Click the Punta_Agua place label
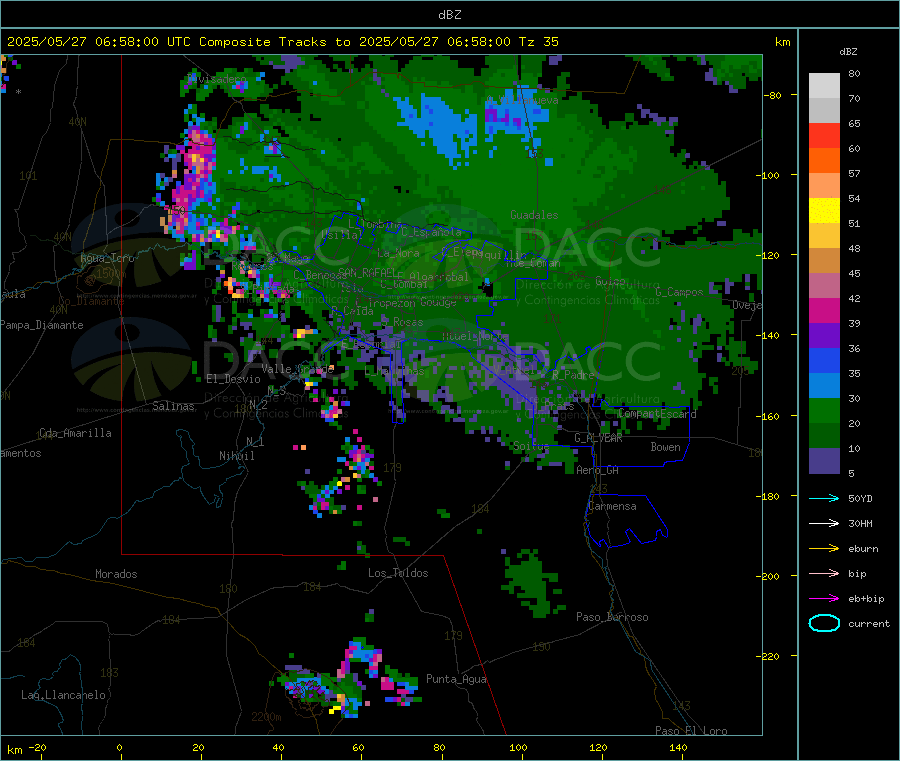The width and height of the screenshot is (900, 761). tap(456, 680)
